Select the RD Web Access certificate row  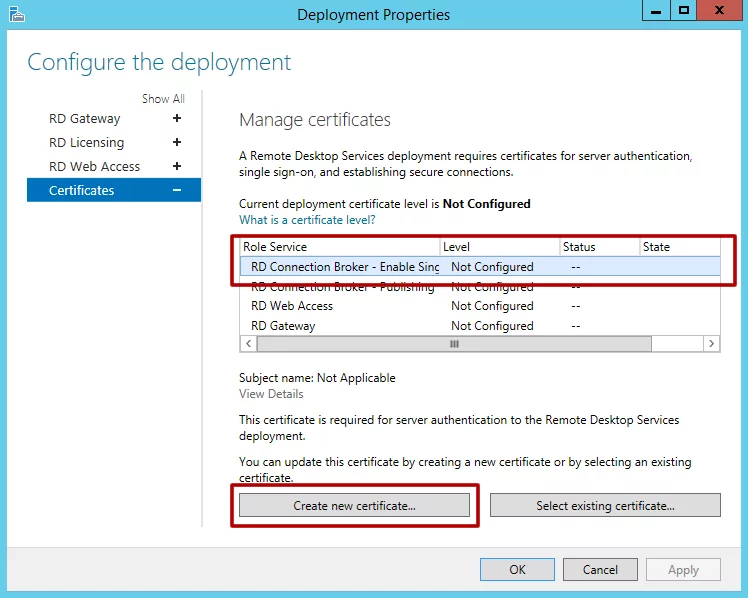tap(292, 306)
